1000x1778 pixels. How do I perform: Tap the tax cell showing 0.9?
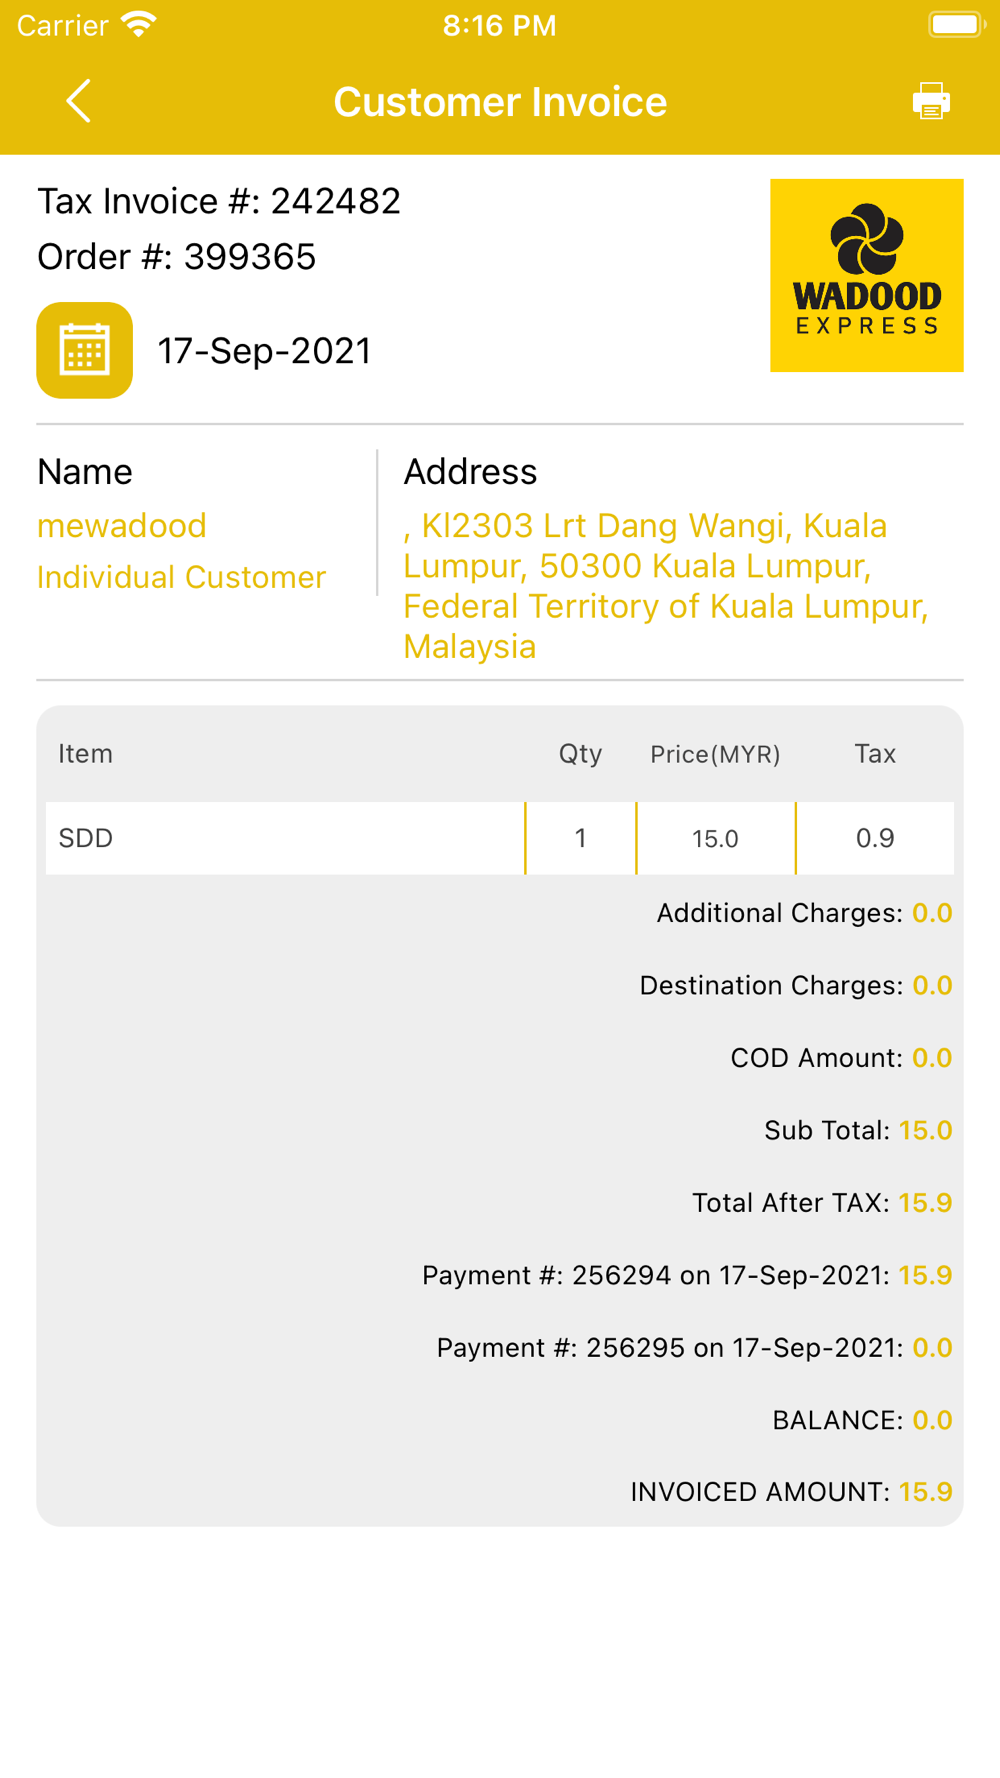875,838
